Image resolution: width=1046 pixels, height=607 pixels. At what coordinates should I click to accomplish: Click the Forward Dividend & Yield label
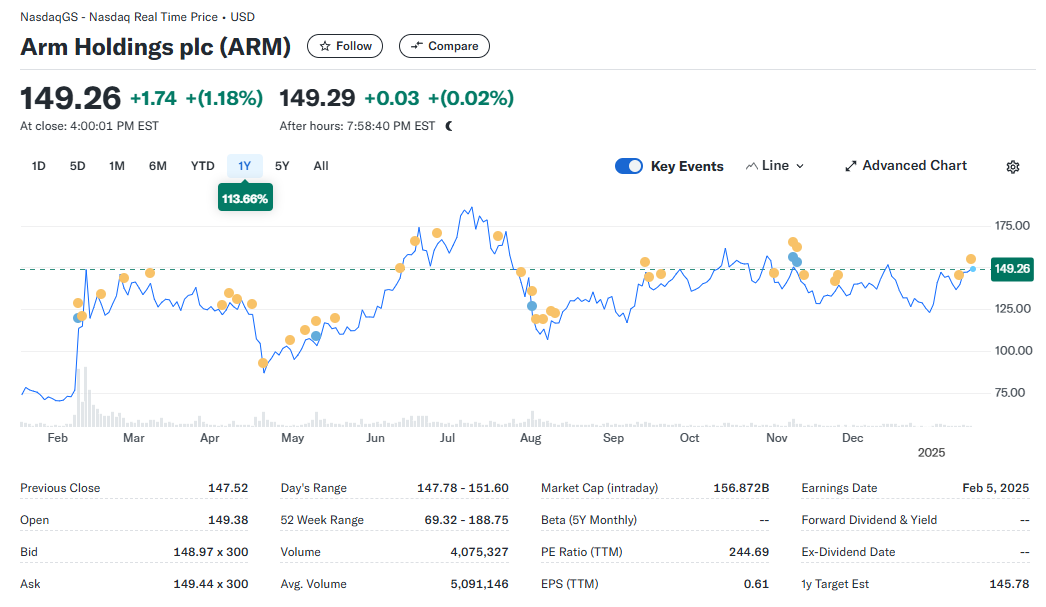pos(869,520)
